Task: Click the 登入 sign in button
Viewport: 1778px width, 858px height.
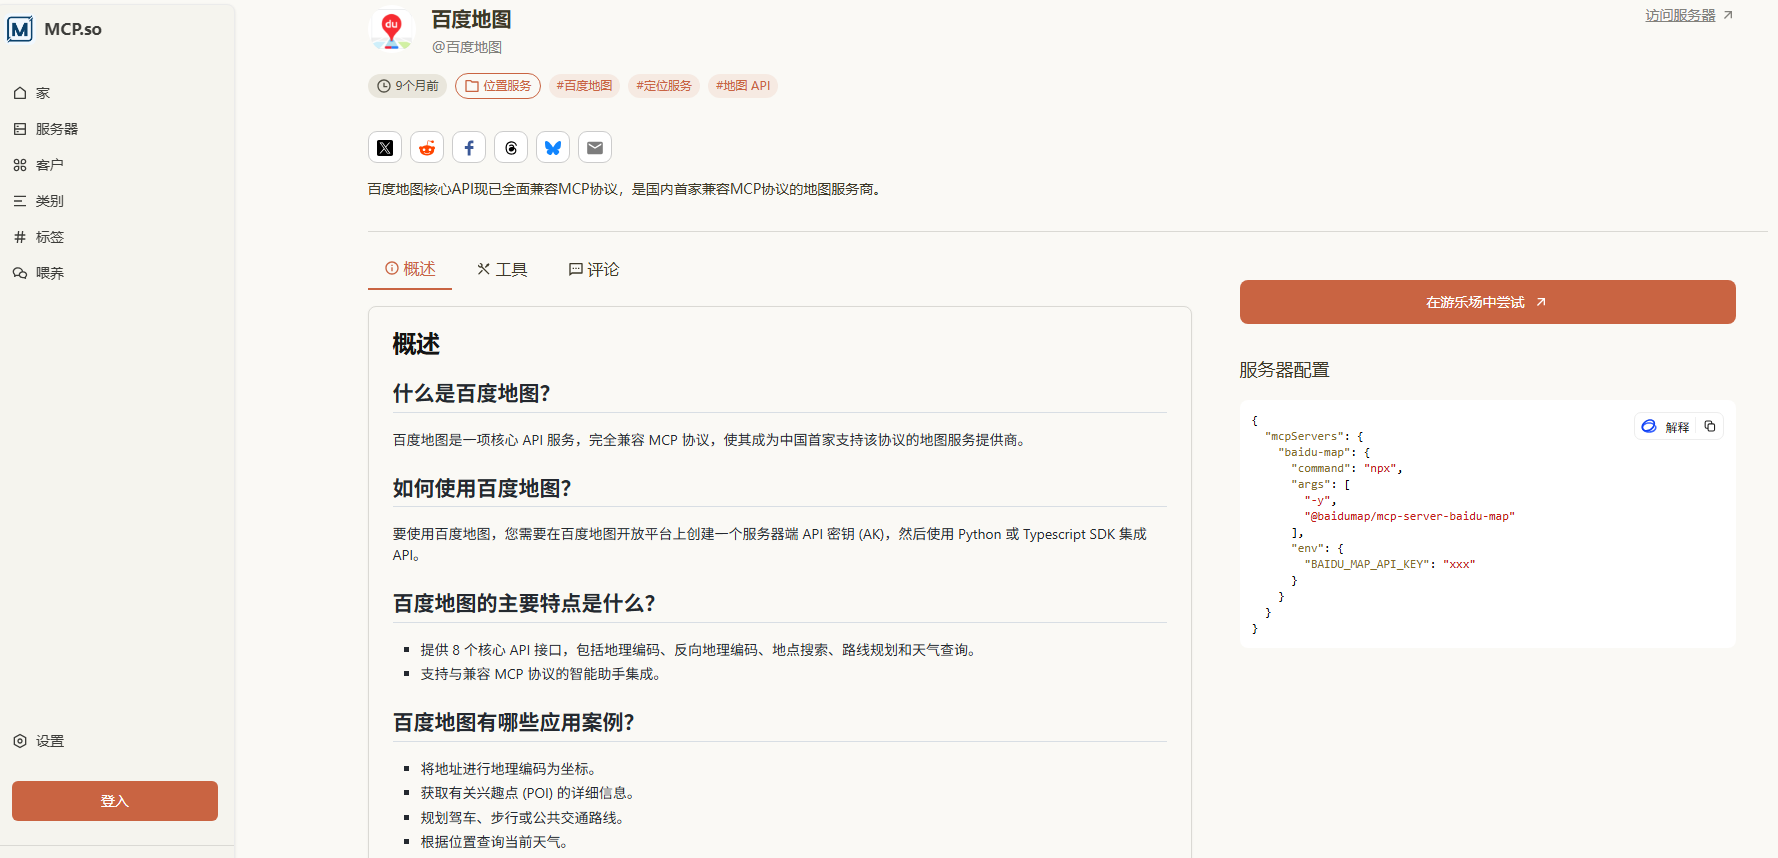Action: click(x=115, y=801)
